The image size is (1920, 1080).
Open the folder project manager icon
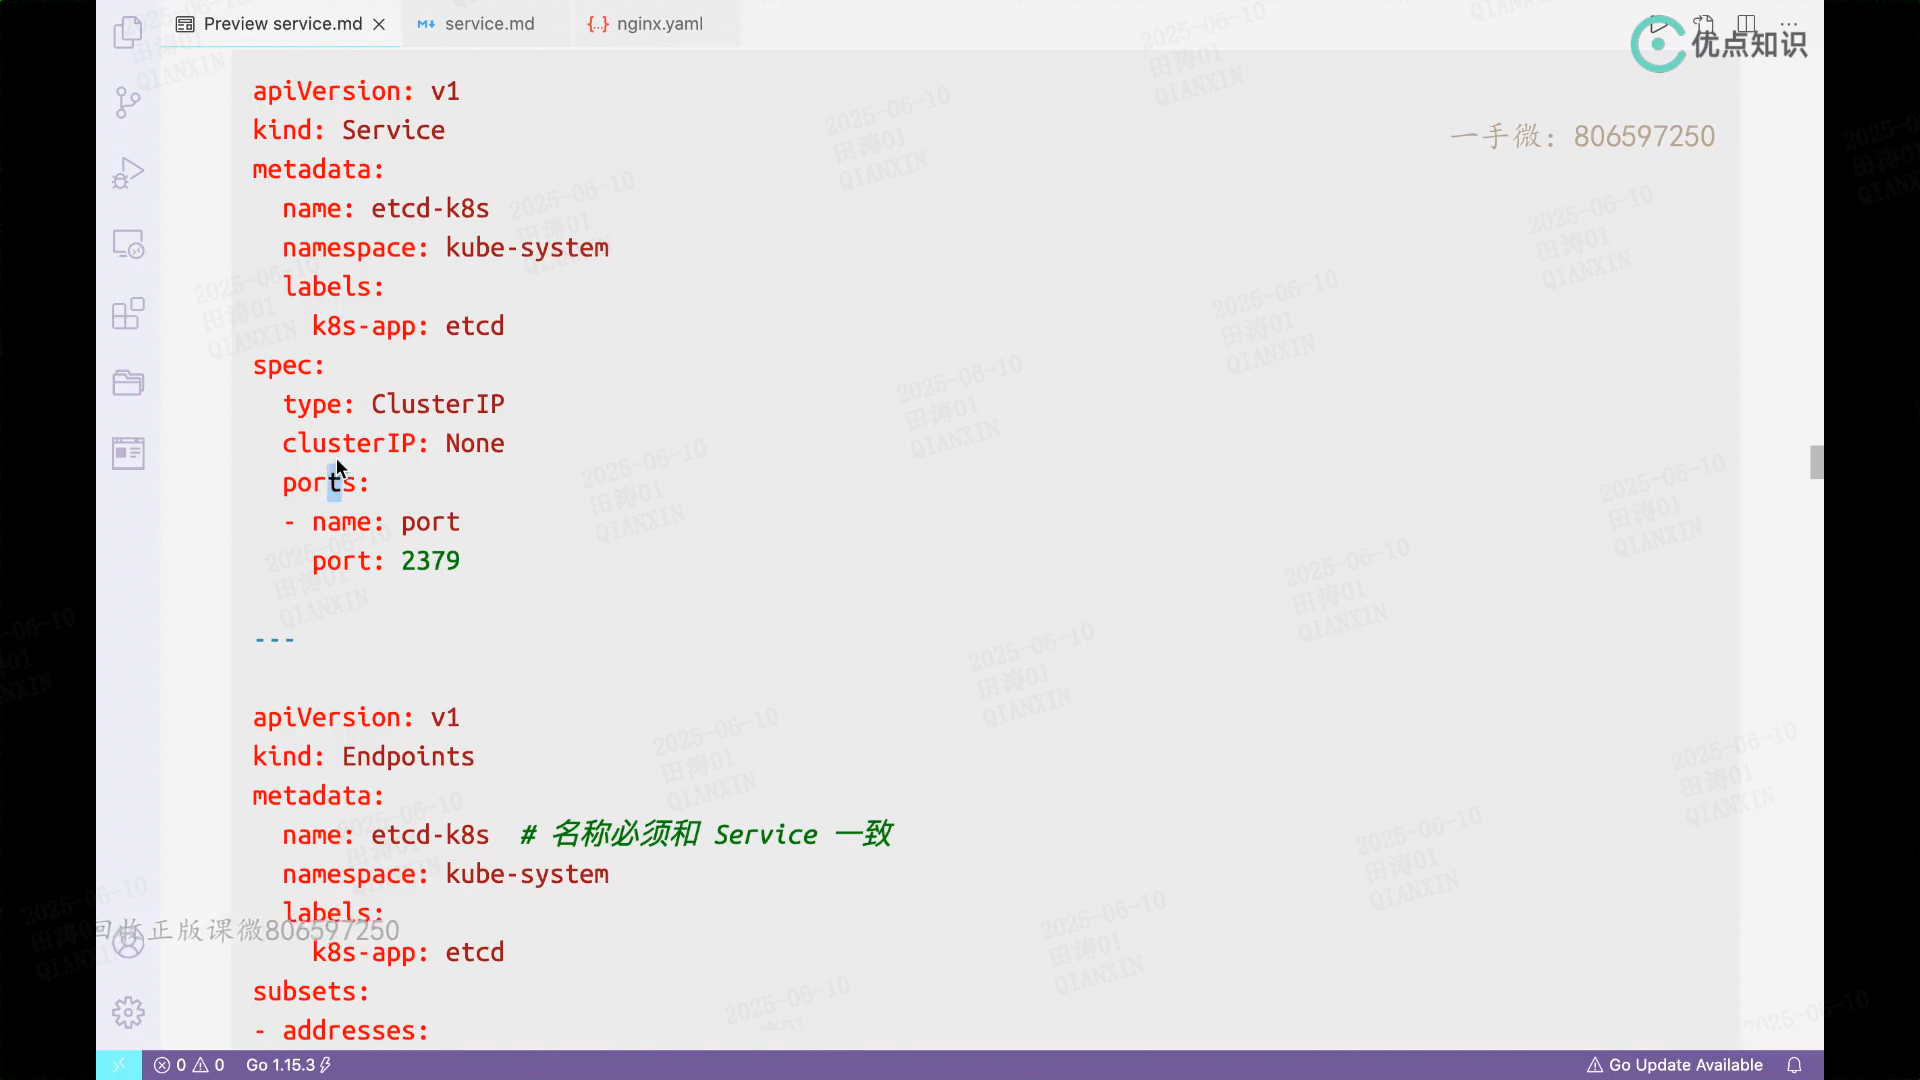click(128, 383)
